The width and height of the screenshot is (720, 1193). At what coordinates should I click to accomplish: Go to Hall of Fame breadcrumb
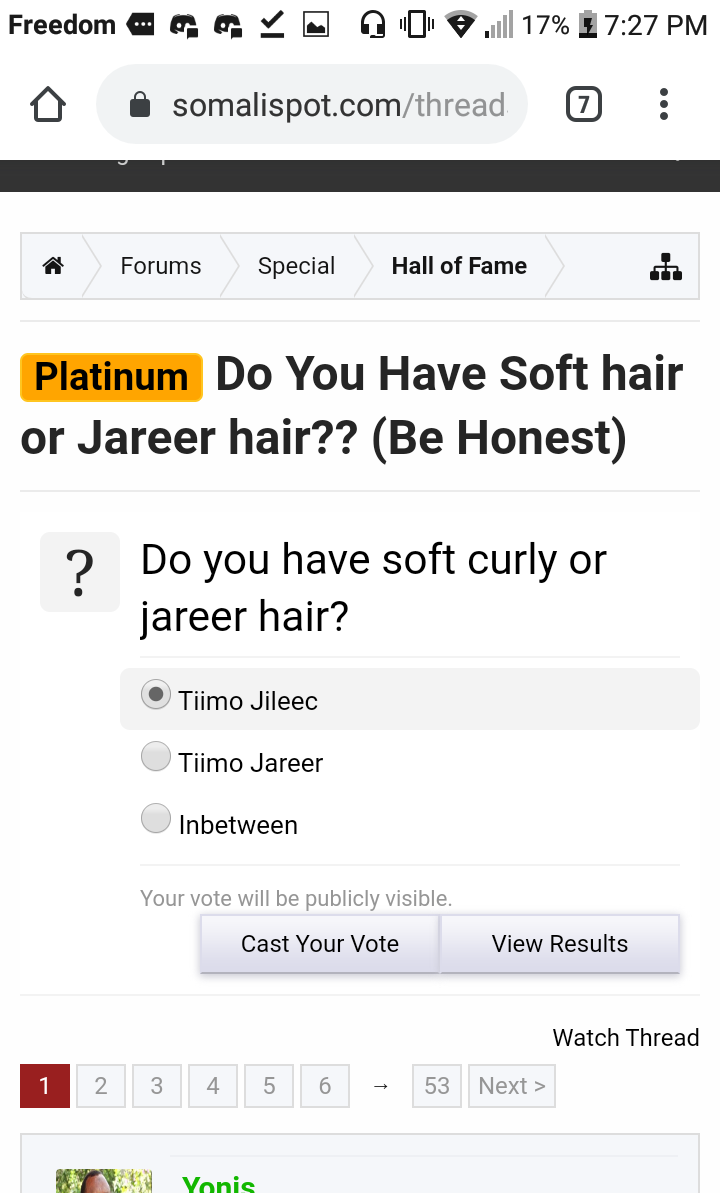(459, 266)
